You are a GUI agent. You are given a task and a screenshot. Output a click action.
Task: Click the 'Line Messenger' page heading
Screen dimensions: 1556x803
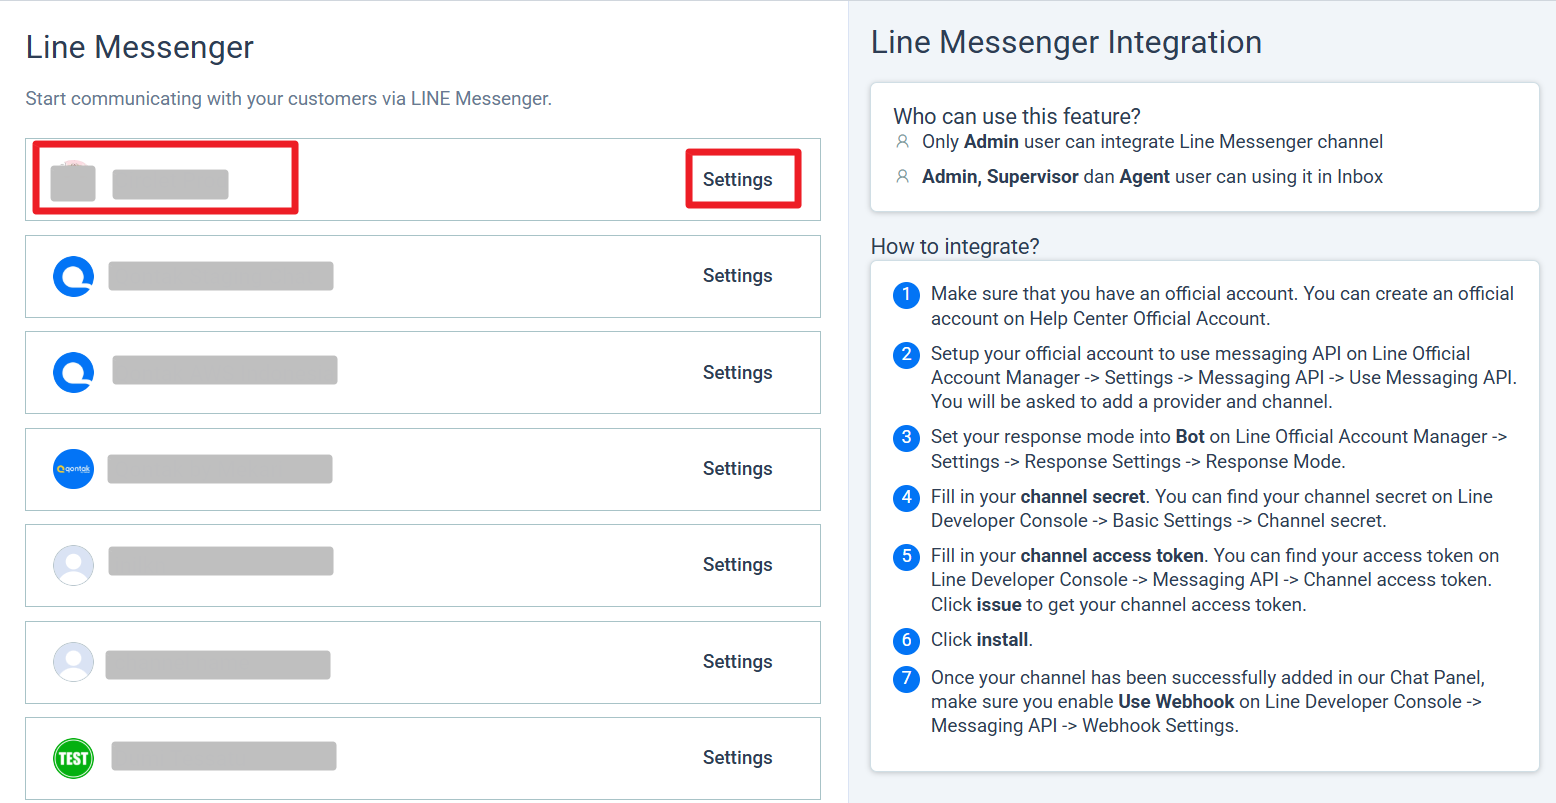(140, 47)
